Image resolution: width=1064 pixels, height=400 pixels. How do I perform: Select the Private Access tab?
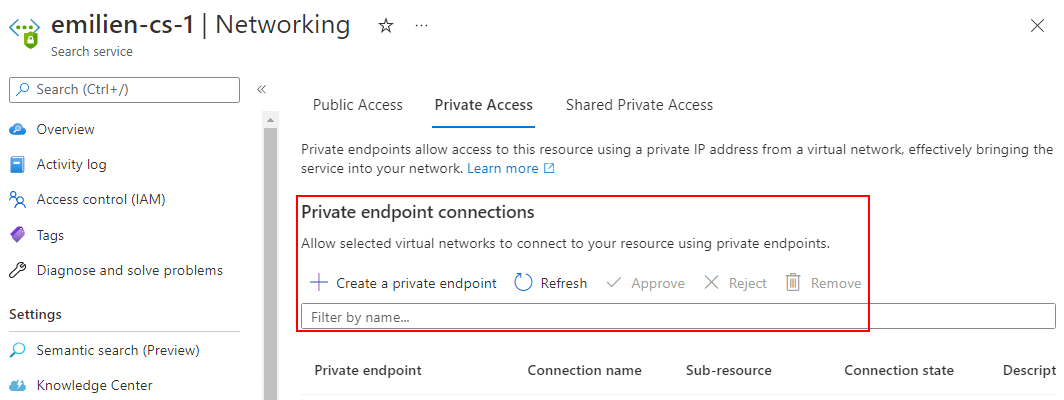pos(484,105)
